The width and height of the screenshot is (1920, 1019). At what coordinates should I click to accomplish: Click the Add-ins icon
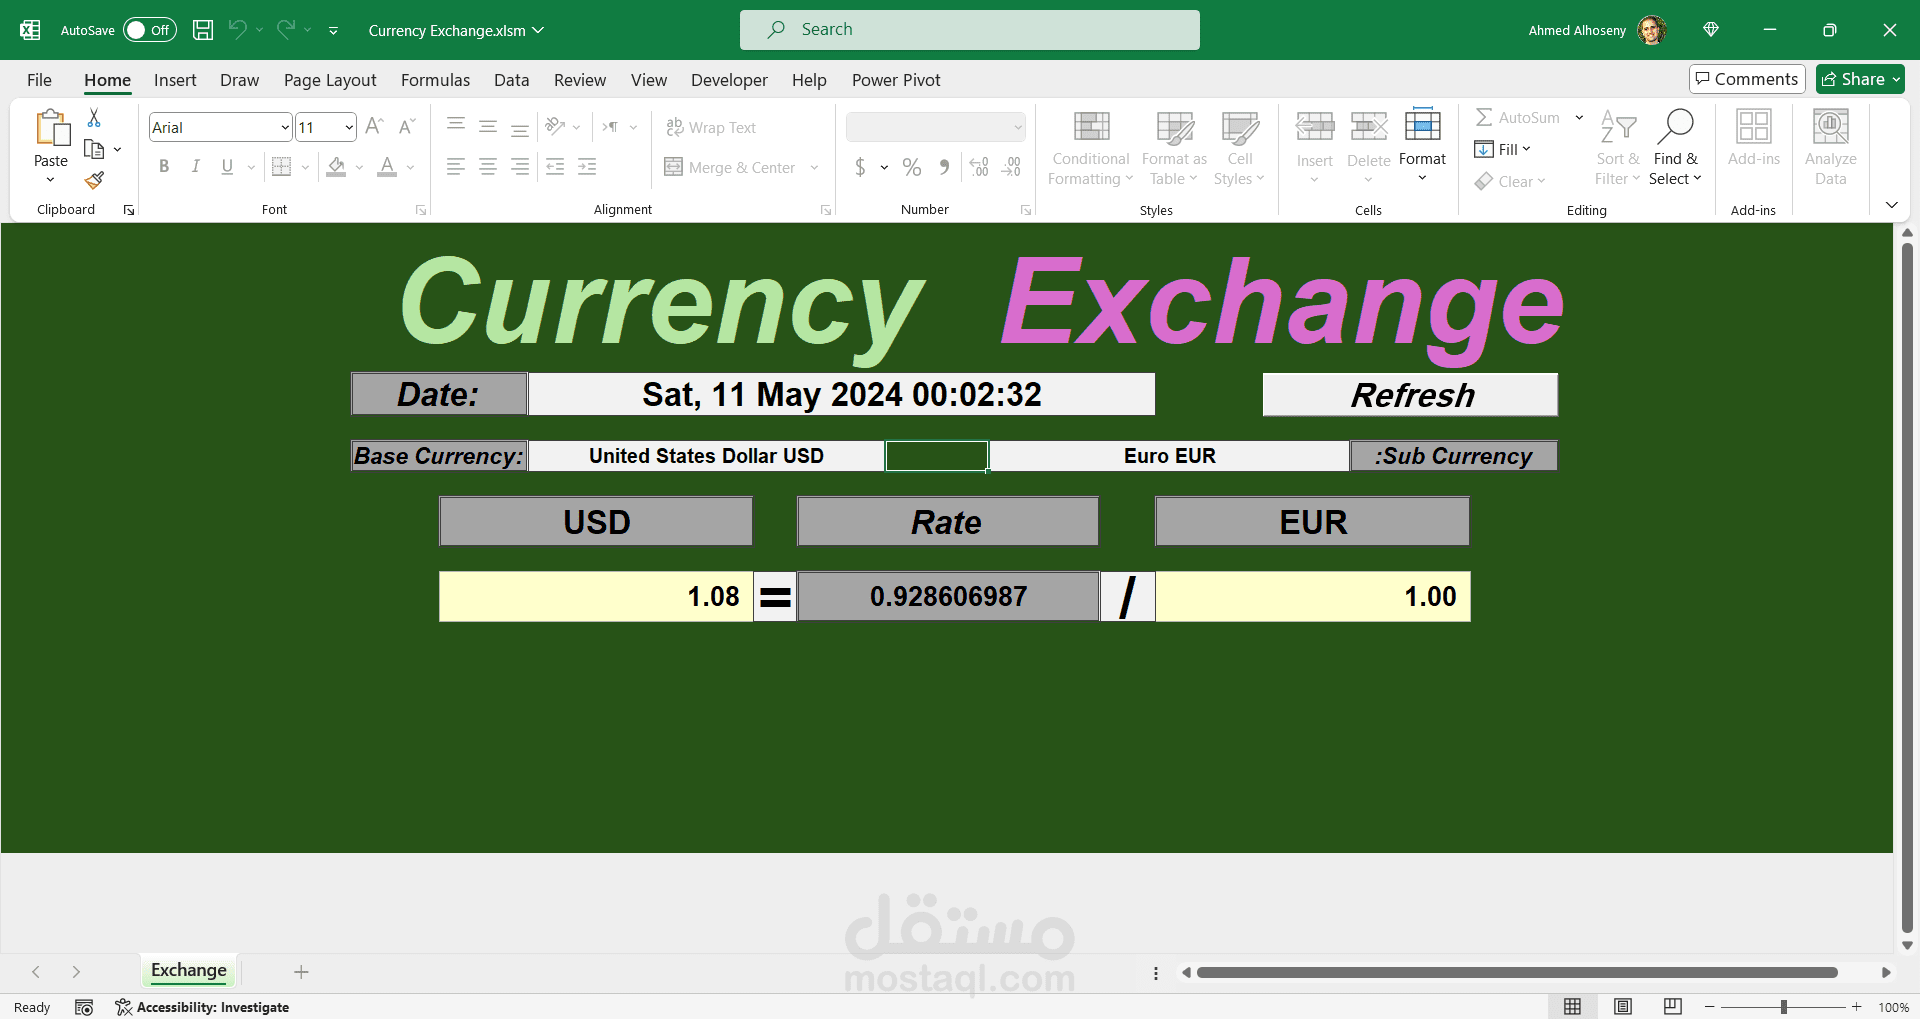[x=1753, y=138]
